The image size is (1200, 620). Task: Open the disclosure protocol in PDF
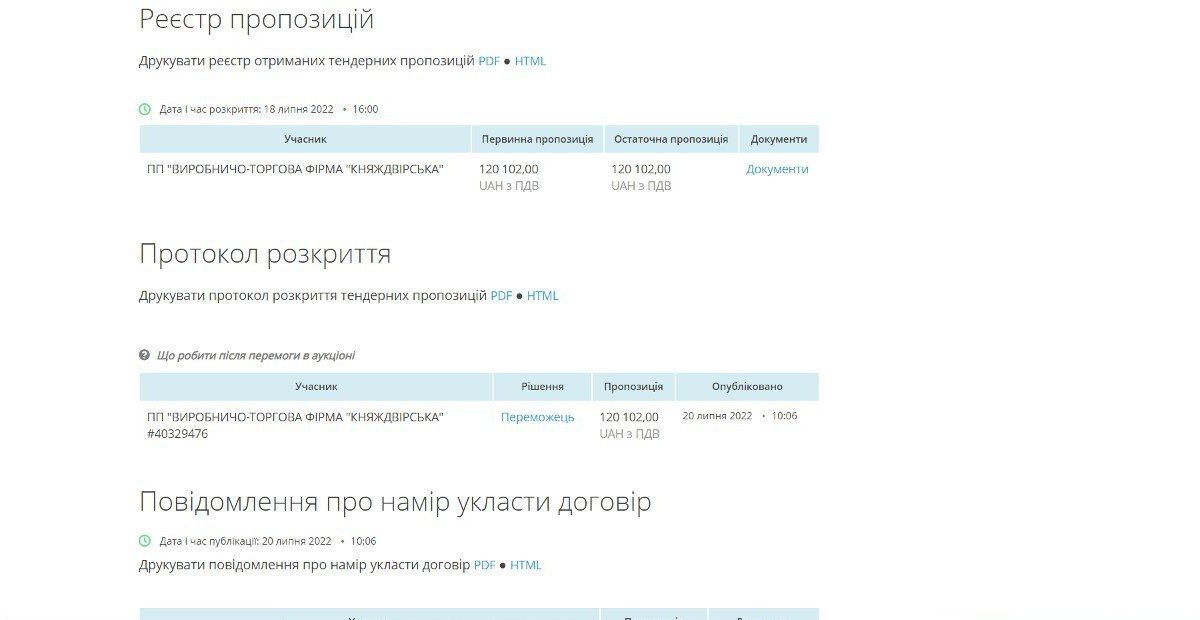[x=500, y=295]
